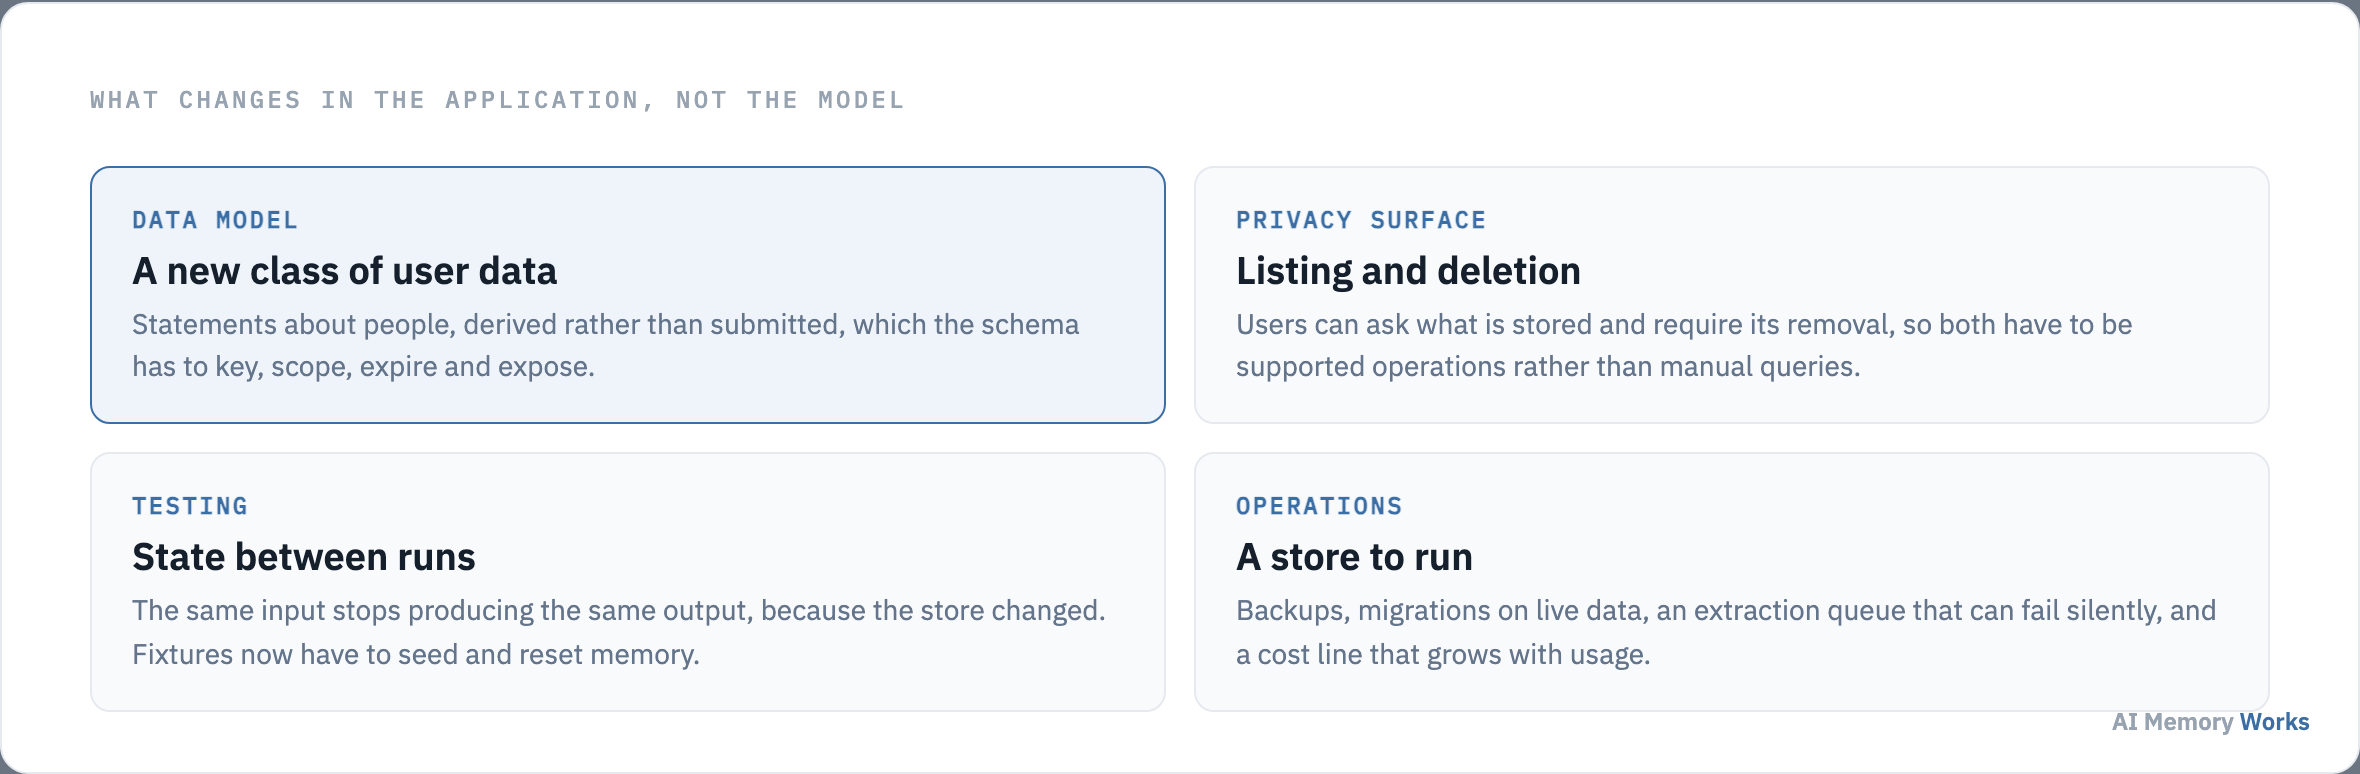Screen dimensions: 2360x774
Task: Click the 'PRIVACY SURFACE' label
Action: (1361, 220)
